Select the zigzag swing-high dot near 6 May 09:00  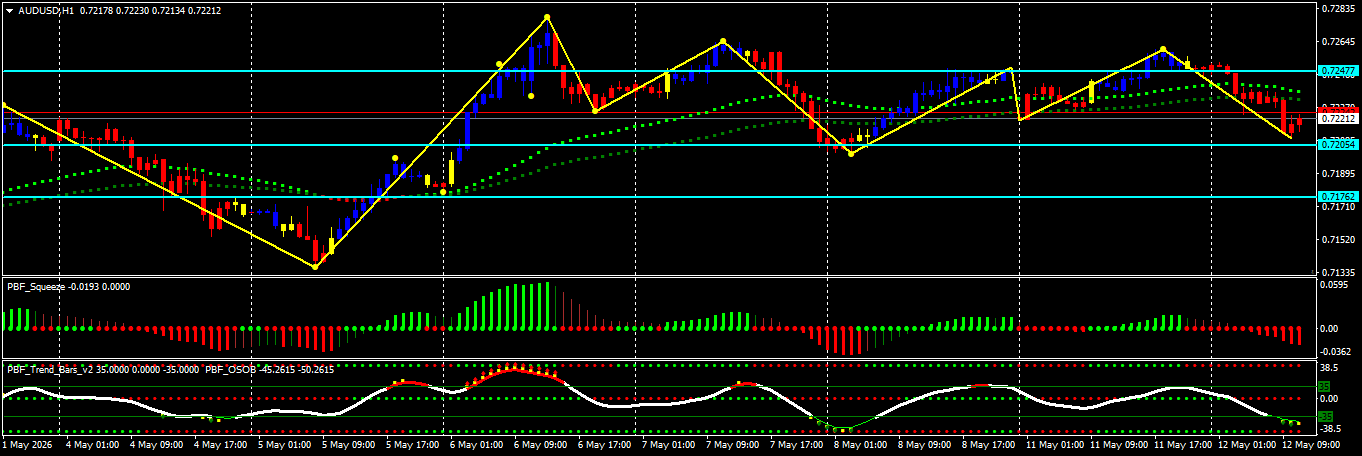(x=547, y=17)
